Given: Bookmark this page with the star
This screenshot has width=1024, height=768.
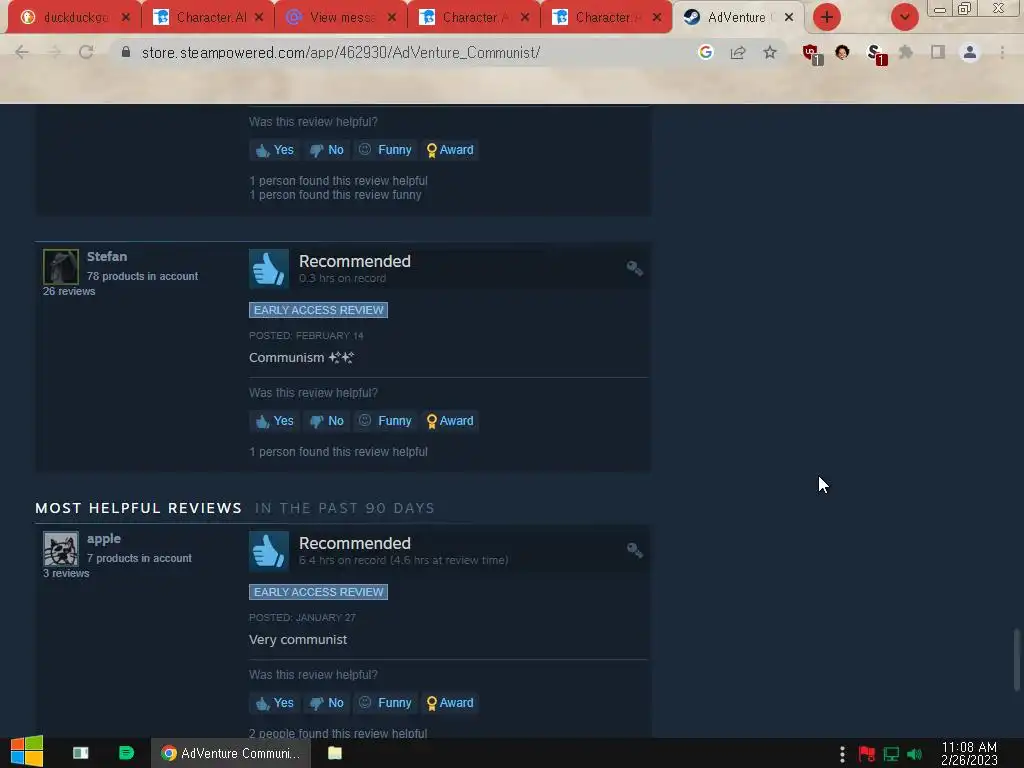Looking at the screenshot, I should (770, 52).
